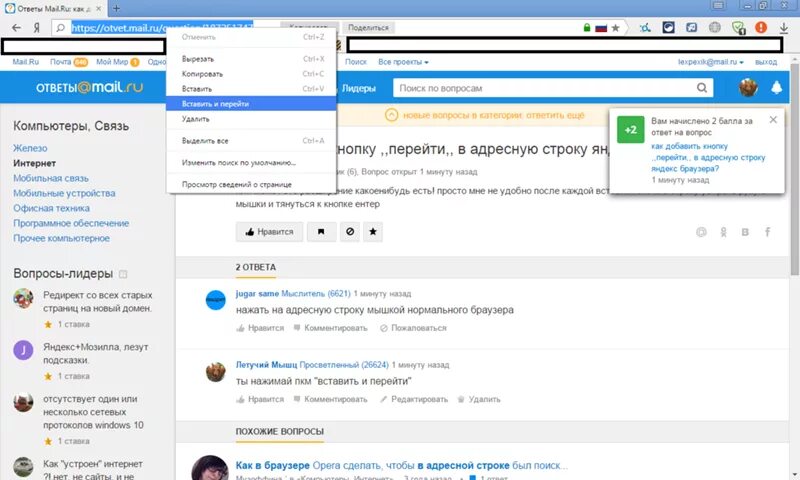This screenshot has height=480, width=800.
Task: Open Yandex home via the Я icon
Action: click(x=37, y=28)
